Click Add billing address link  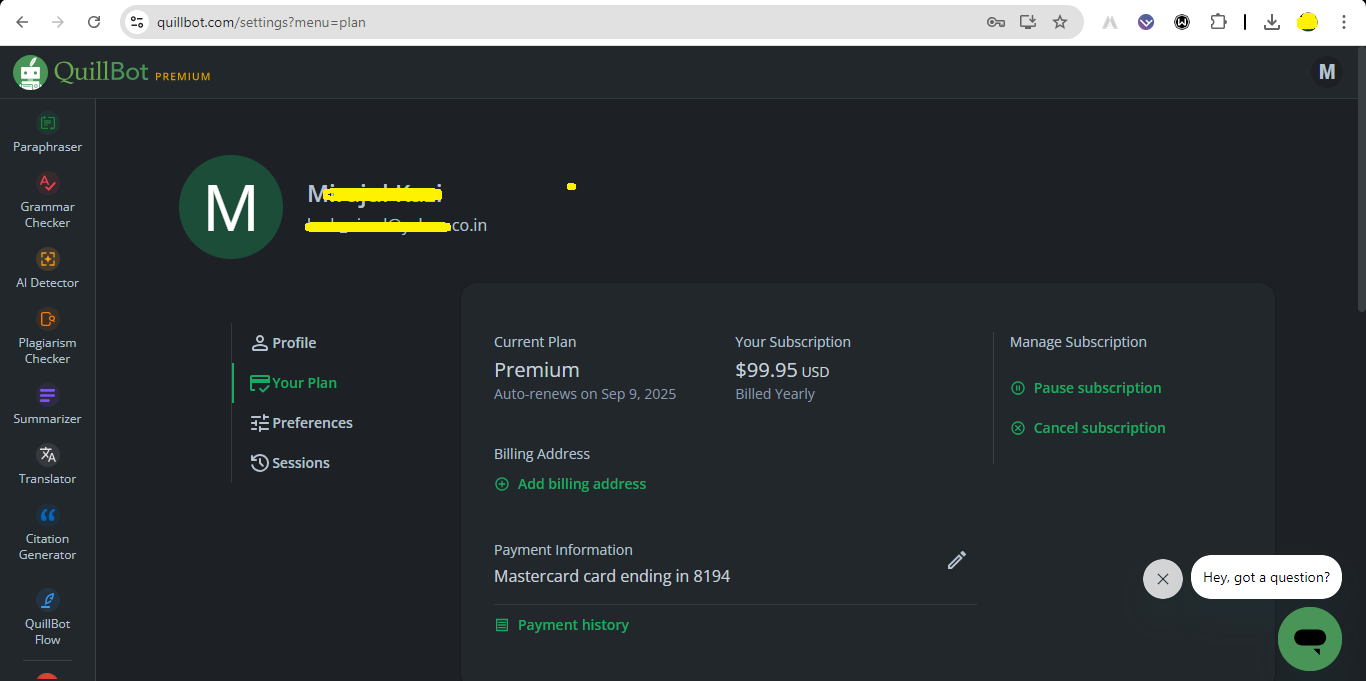point(570,484)
